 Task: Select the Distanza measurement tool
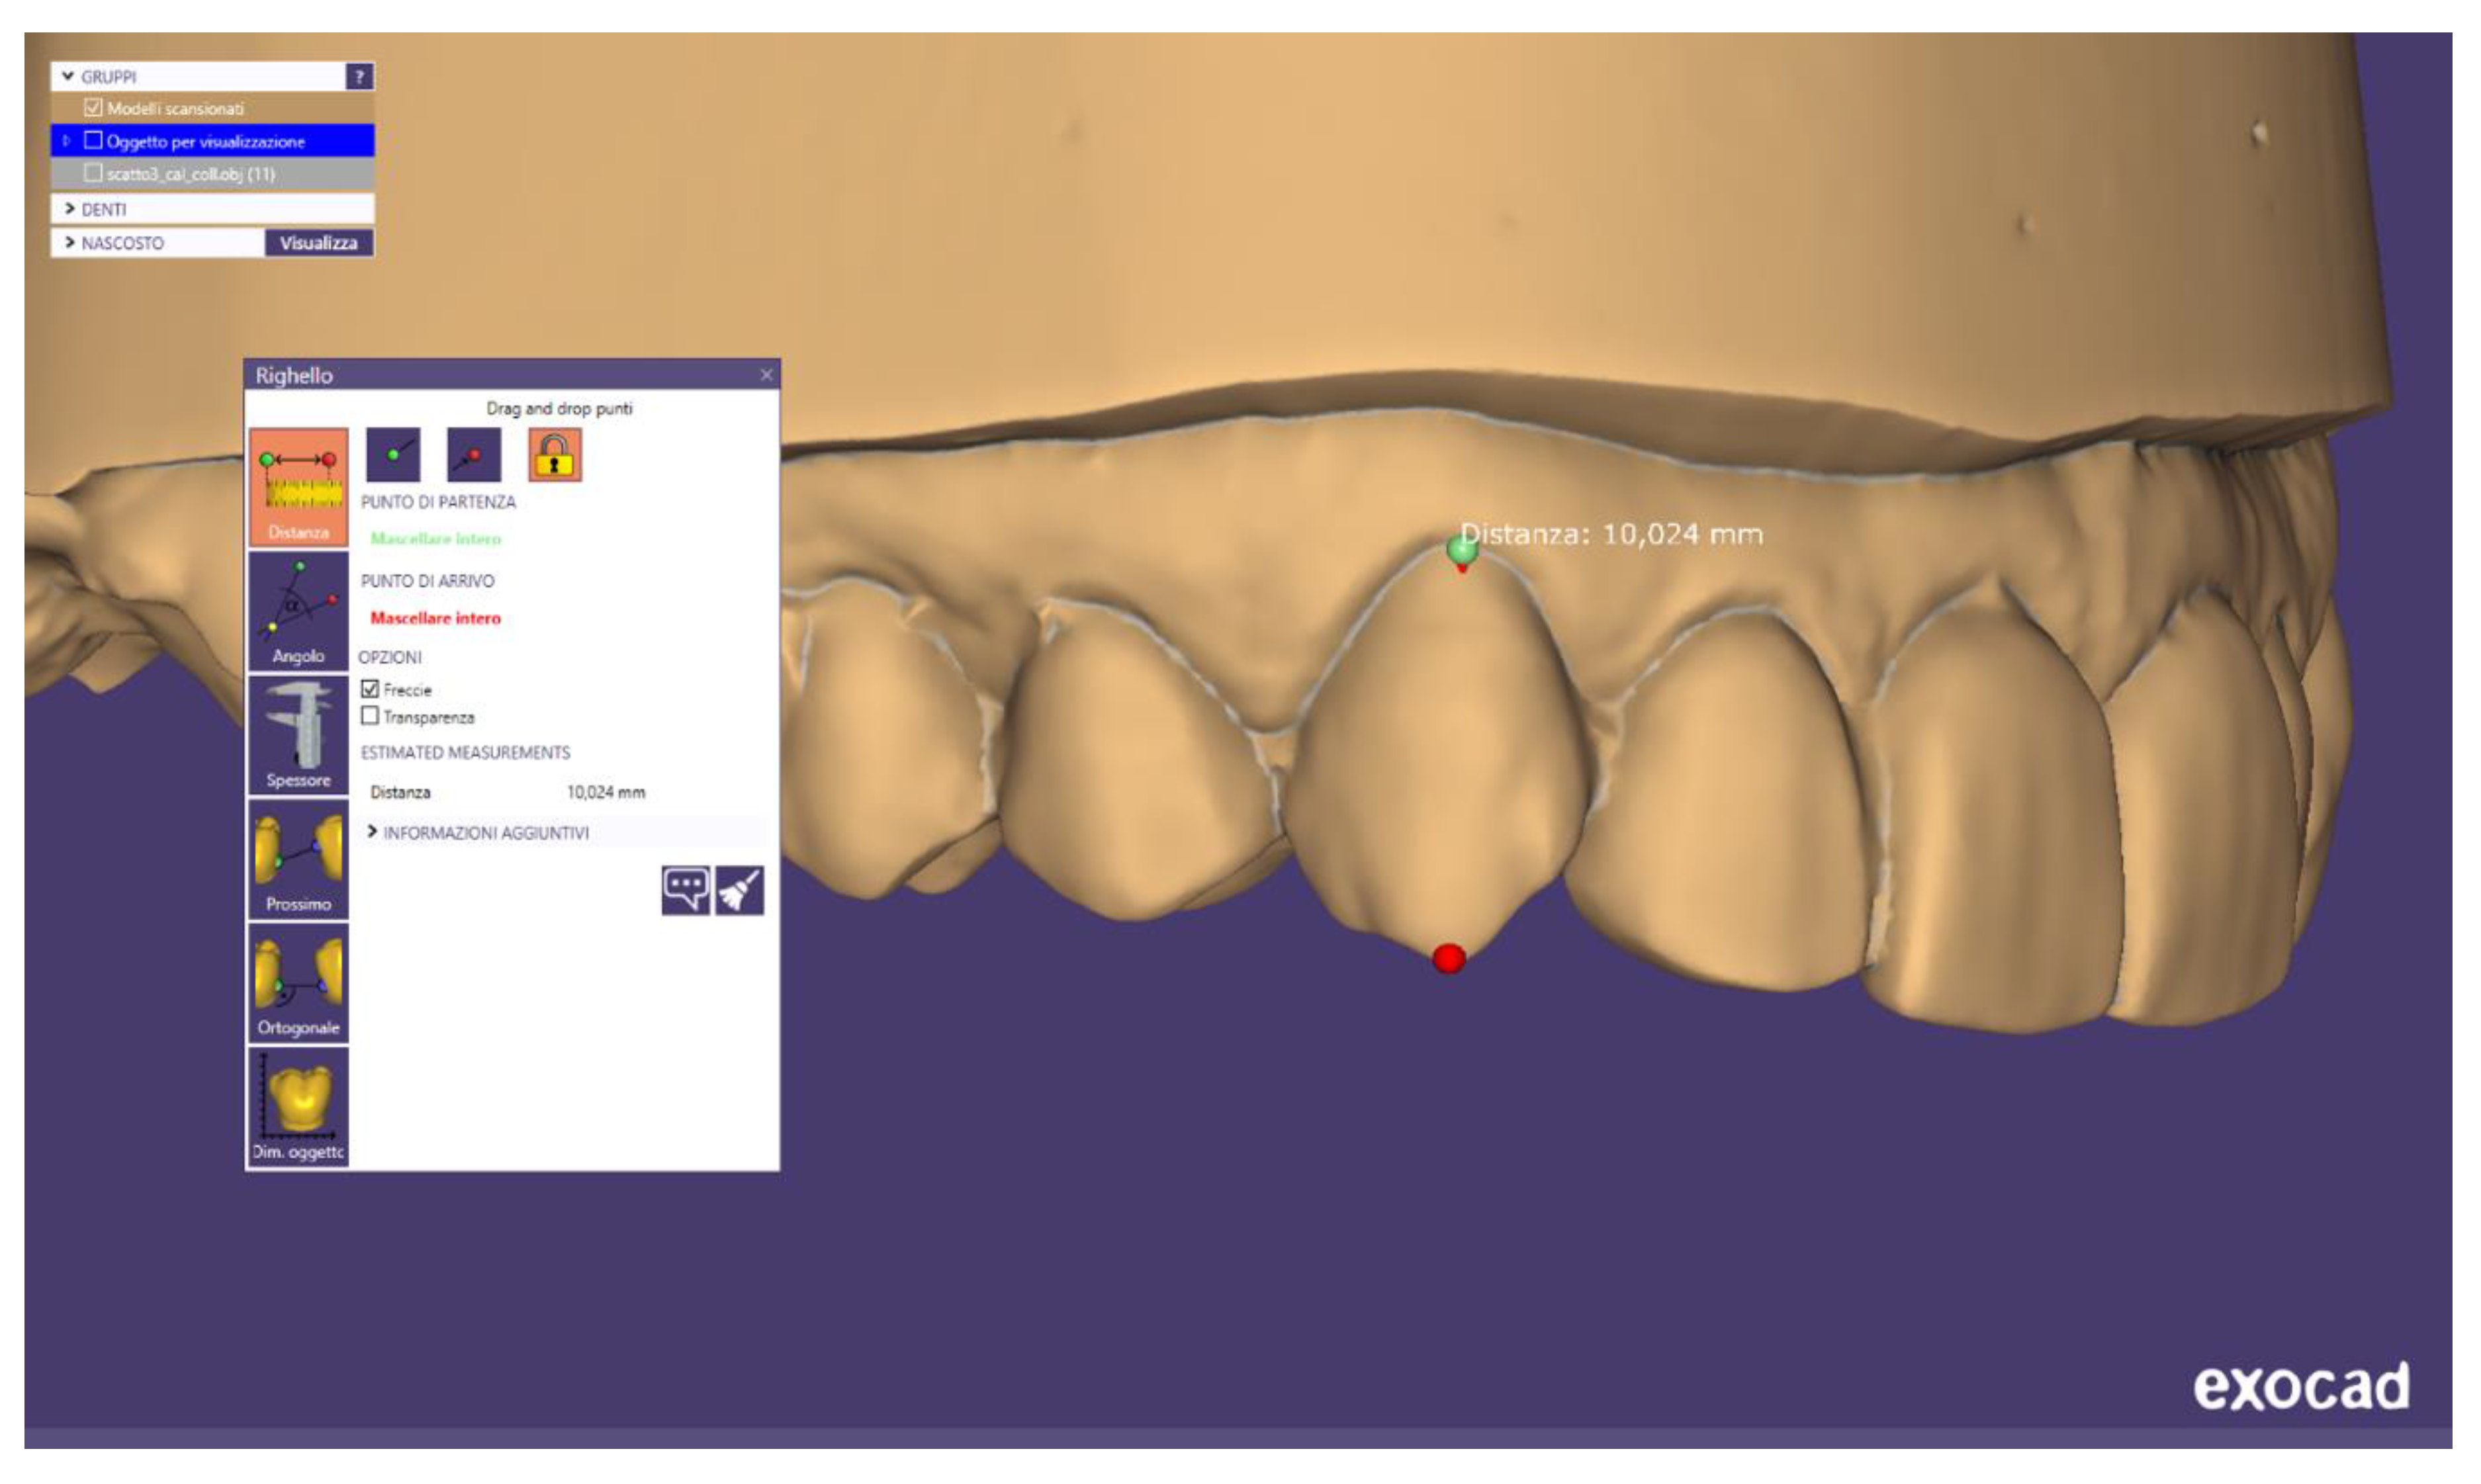(x=298, y=487)
